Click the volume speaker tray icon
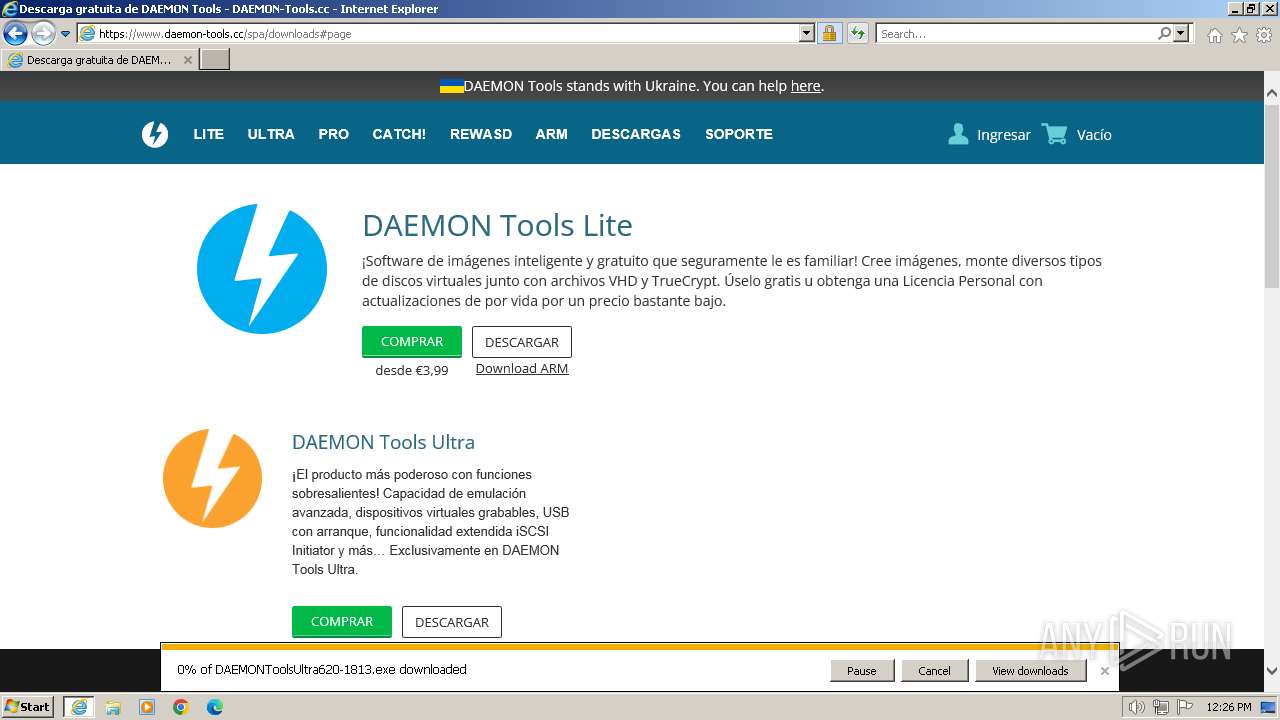This screenshot has height=720, width=1280. (1137, 707)
